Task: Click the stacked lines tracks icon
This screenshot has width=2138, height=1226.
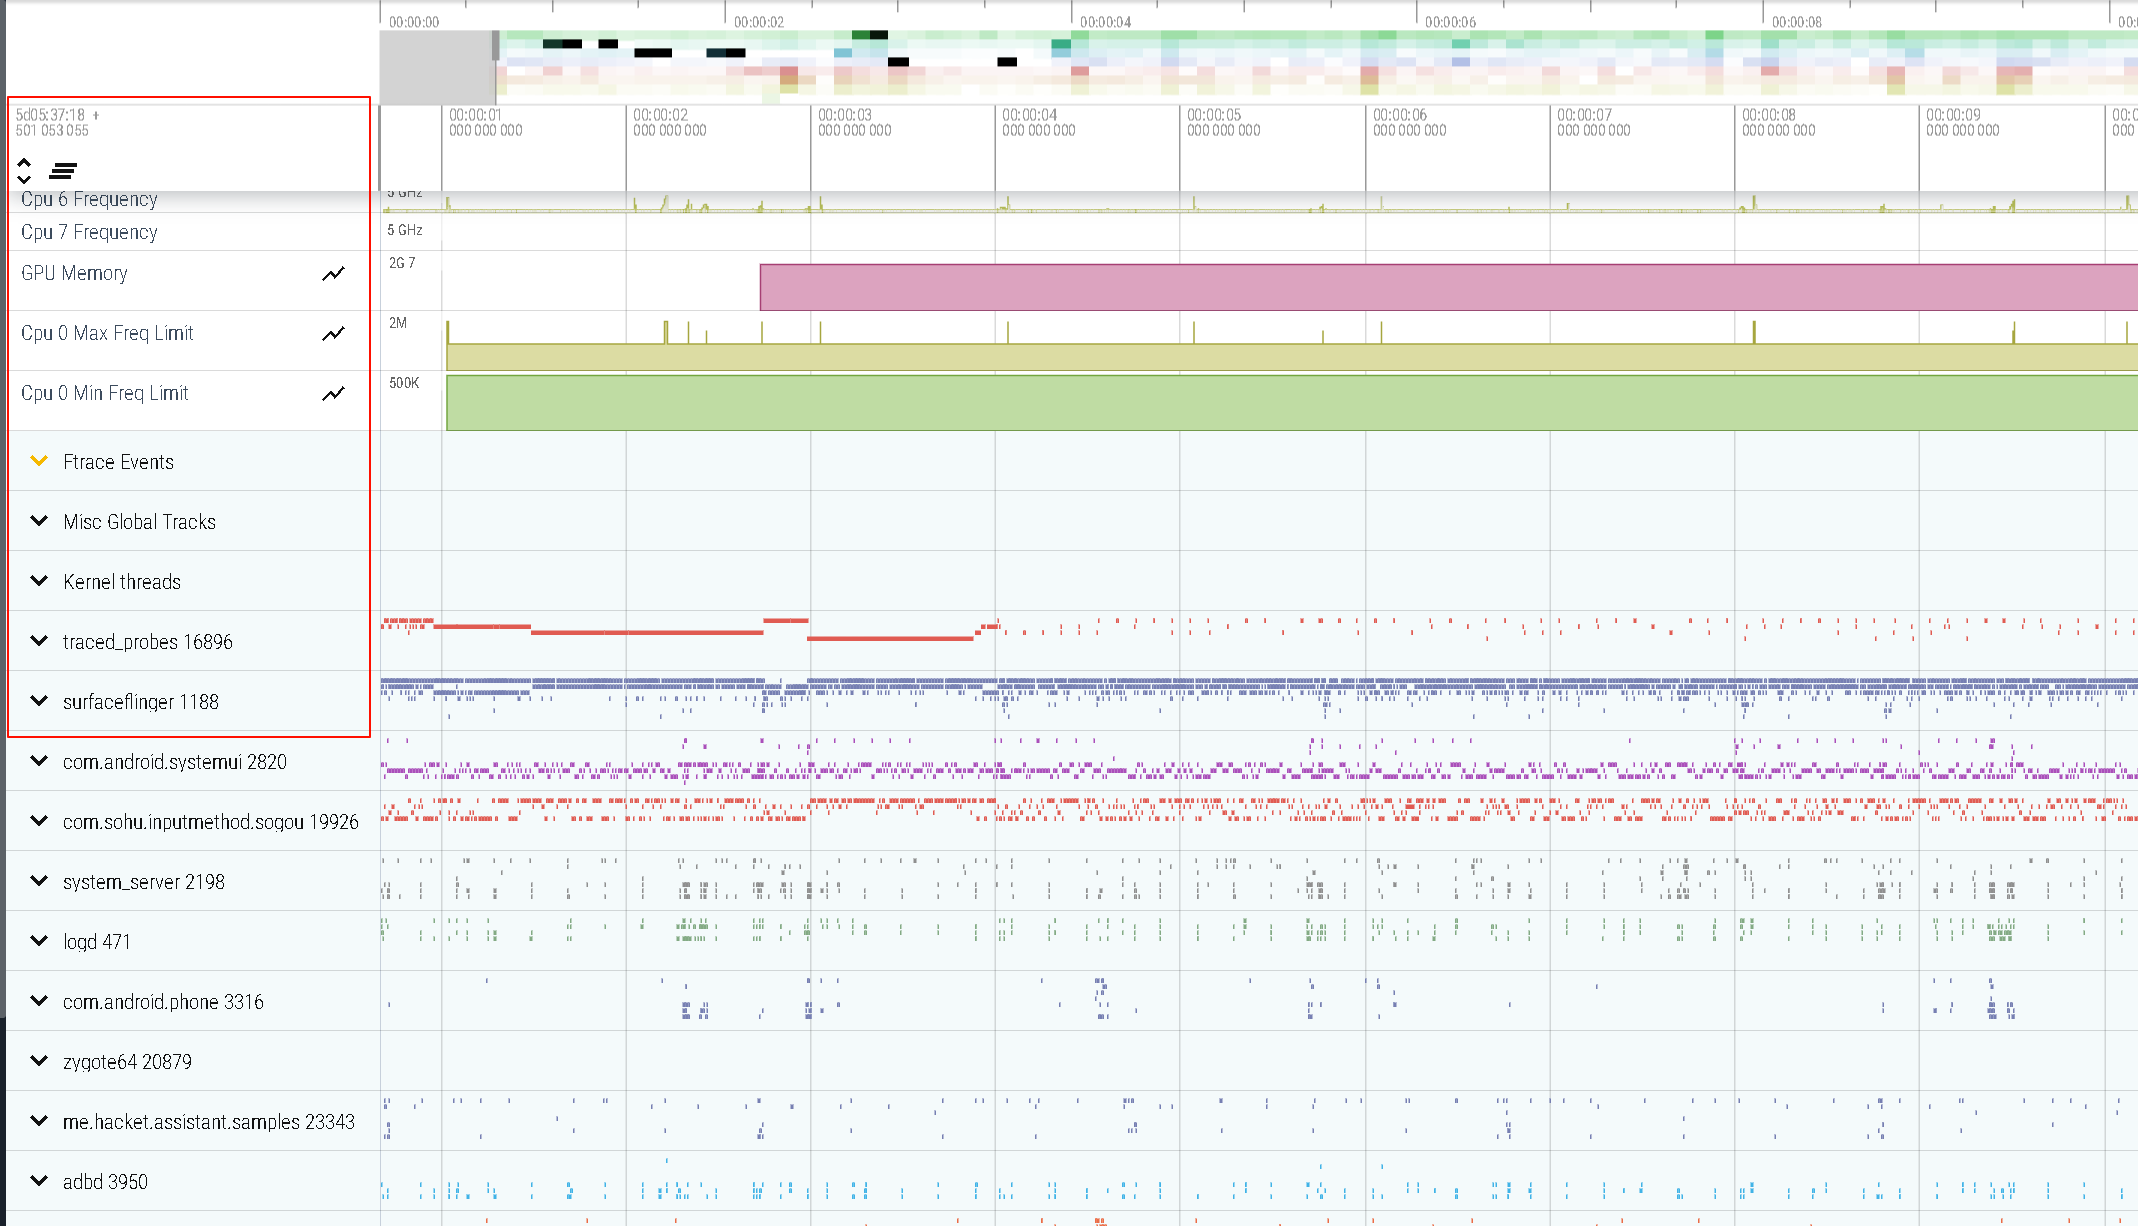Action: [x=63, y=171]
